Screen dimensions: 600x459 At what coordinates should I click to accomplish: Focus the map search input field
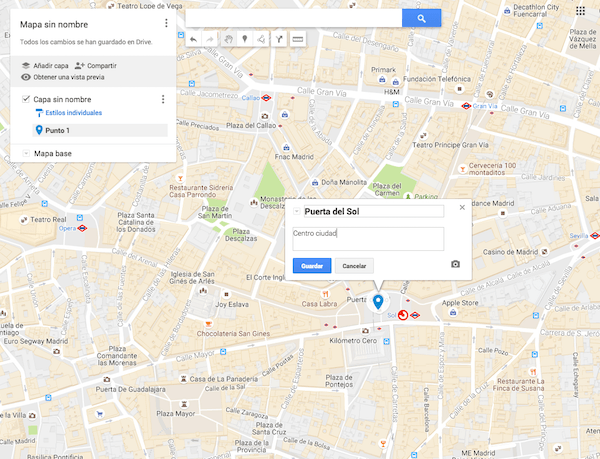[294, 18]
